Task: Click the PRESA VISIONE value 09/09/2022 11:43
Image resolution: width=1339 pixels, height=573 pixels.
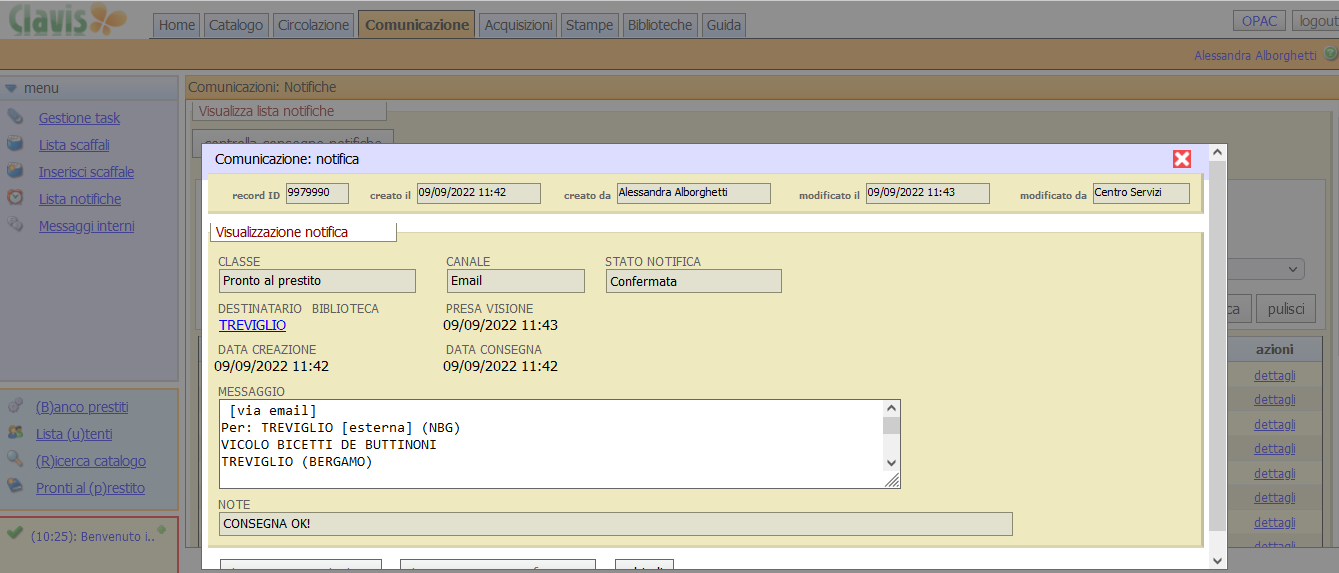Action: [x=500, y=325]
